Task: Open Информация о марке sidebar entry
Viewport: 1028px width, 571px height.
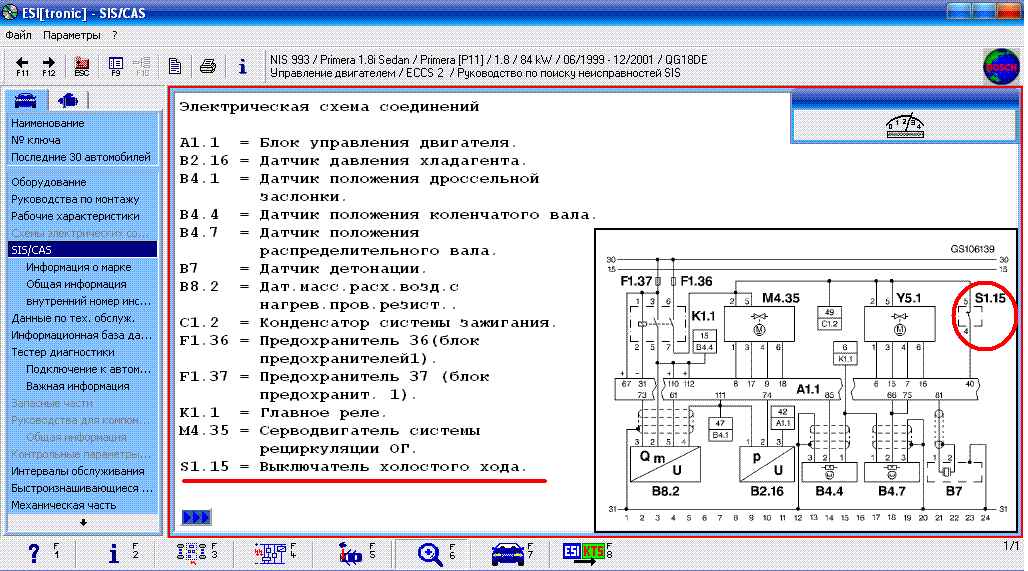Action: click(79, 267)
